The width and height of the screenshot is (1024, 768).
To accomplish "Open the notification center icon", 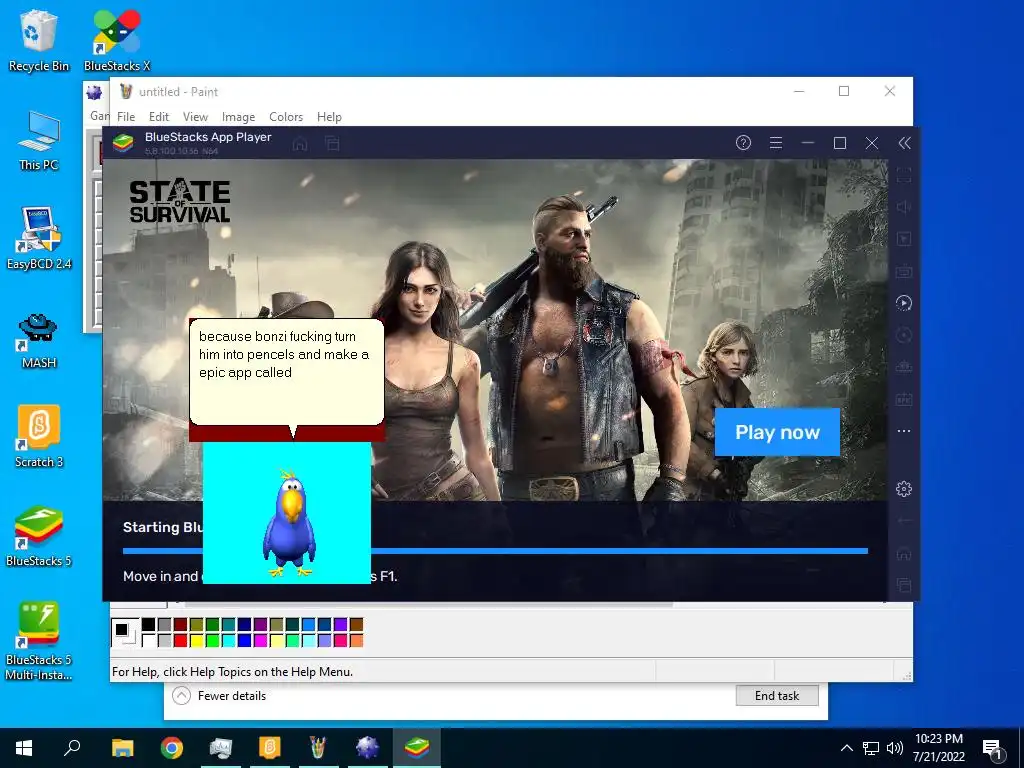I will (993, 749).
